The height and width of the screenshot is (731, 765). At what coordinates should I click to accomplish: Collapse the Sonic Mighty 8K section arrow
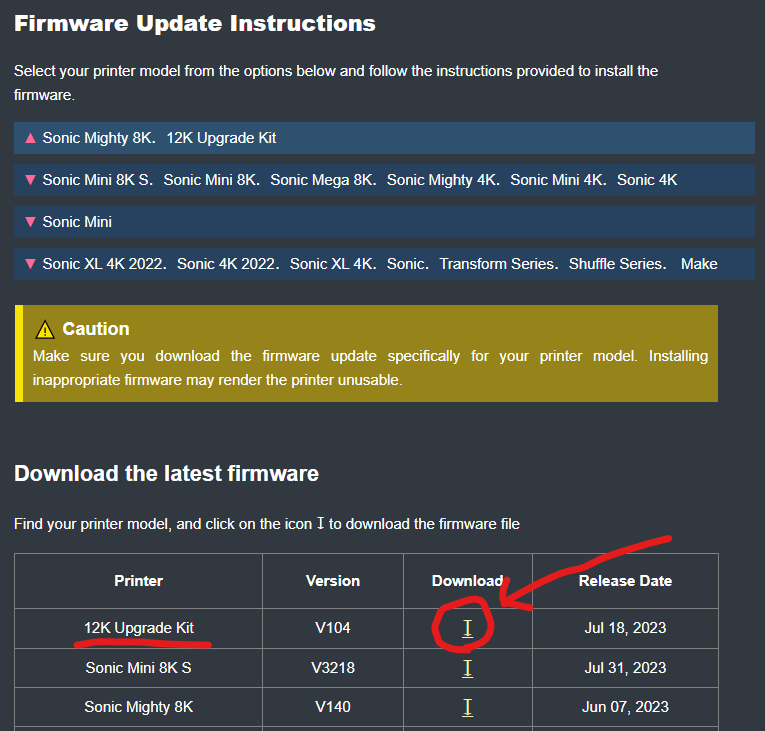pos(30,138)
